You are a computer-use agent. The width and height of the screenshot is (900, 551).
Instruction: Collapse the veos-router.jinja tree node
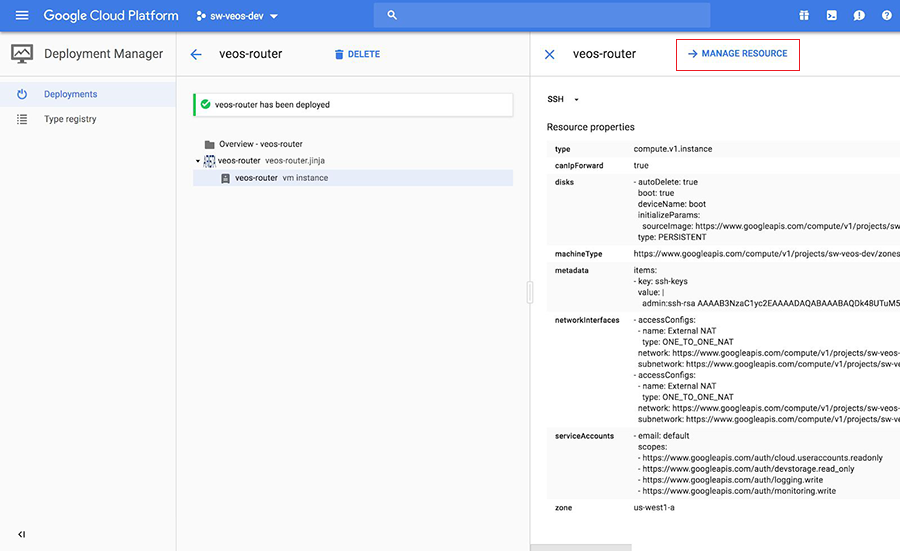(x=197, y=161)
